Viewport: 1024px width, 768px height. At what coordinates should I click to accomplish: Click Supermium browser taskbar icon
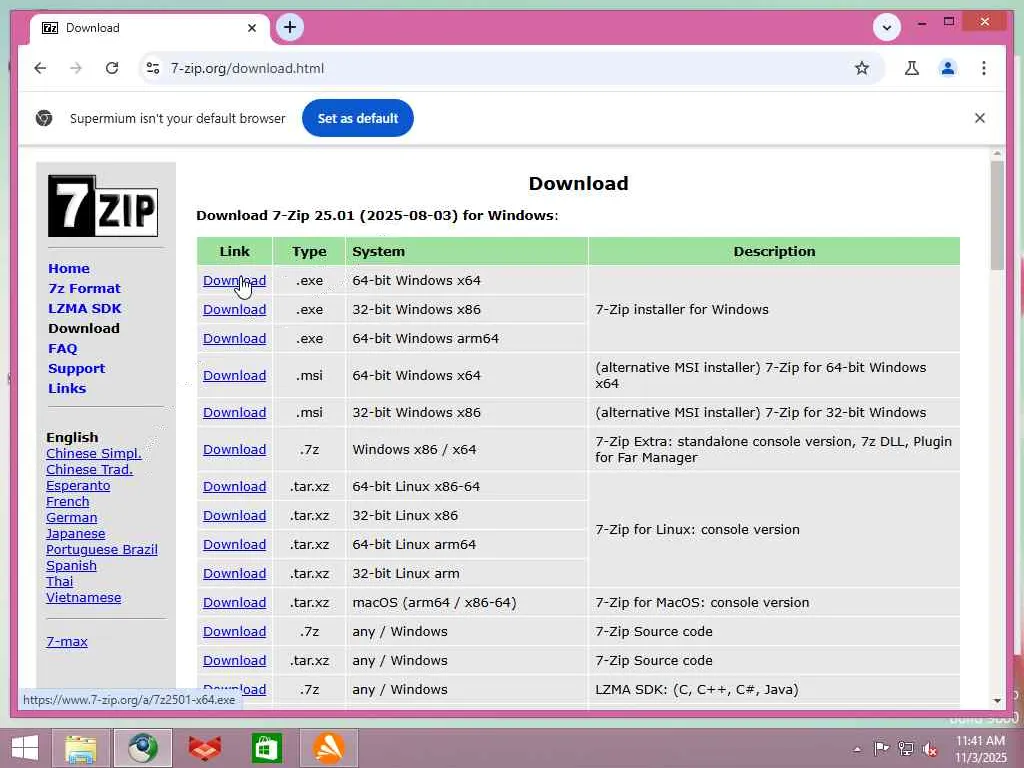pos(142,748)
